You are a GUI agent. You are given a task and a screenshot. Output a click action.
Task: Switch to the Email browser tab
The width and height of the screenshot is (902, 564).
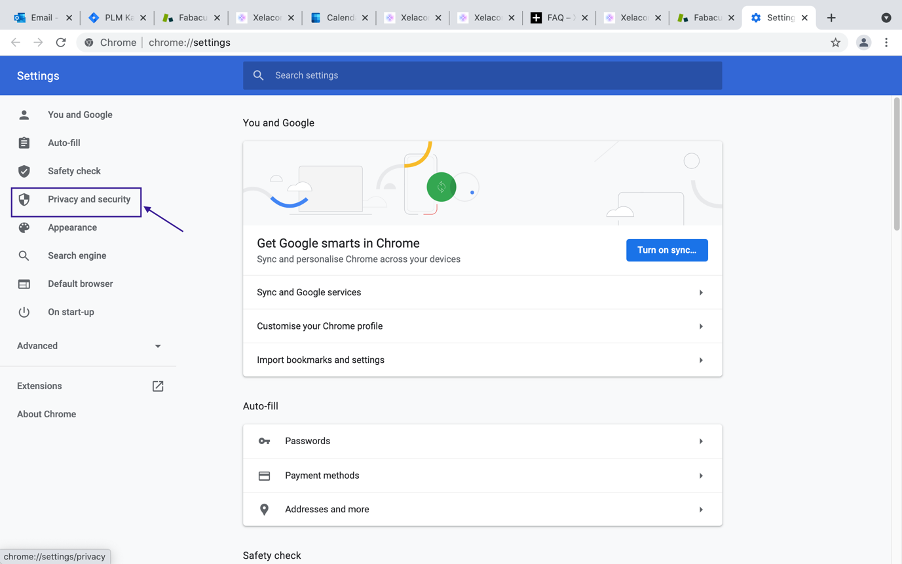tap(40, 18)
